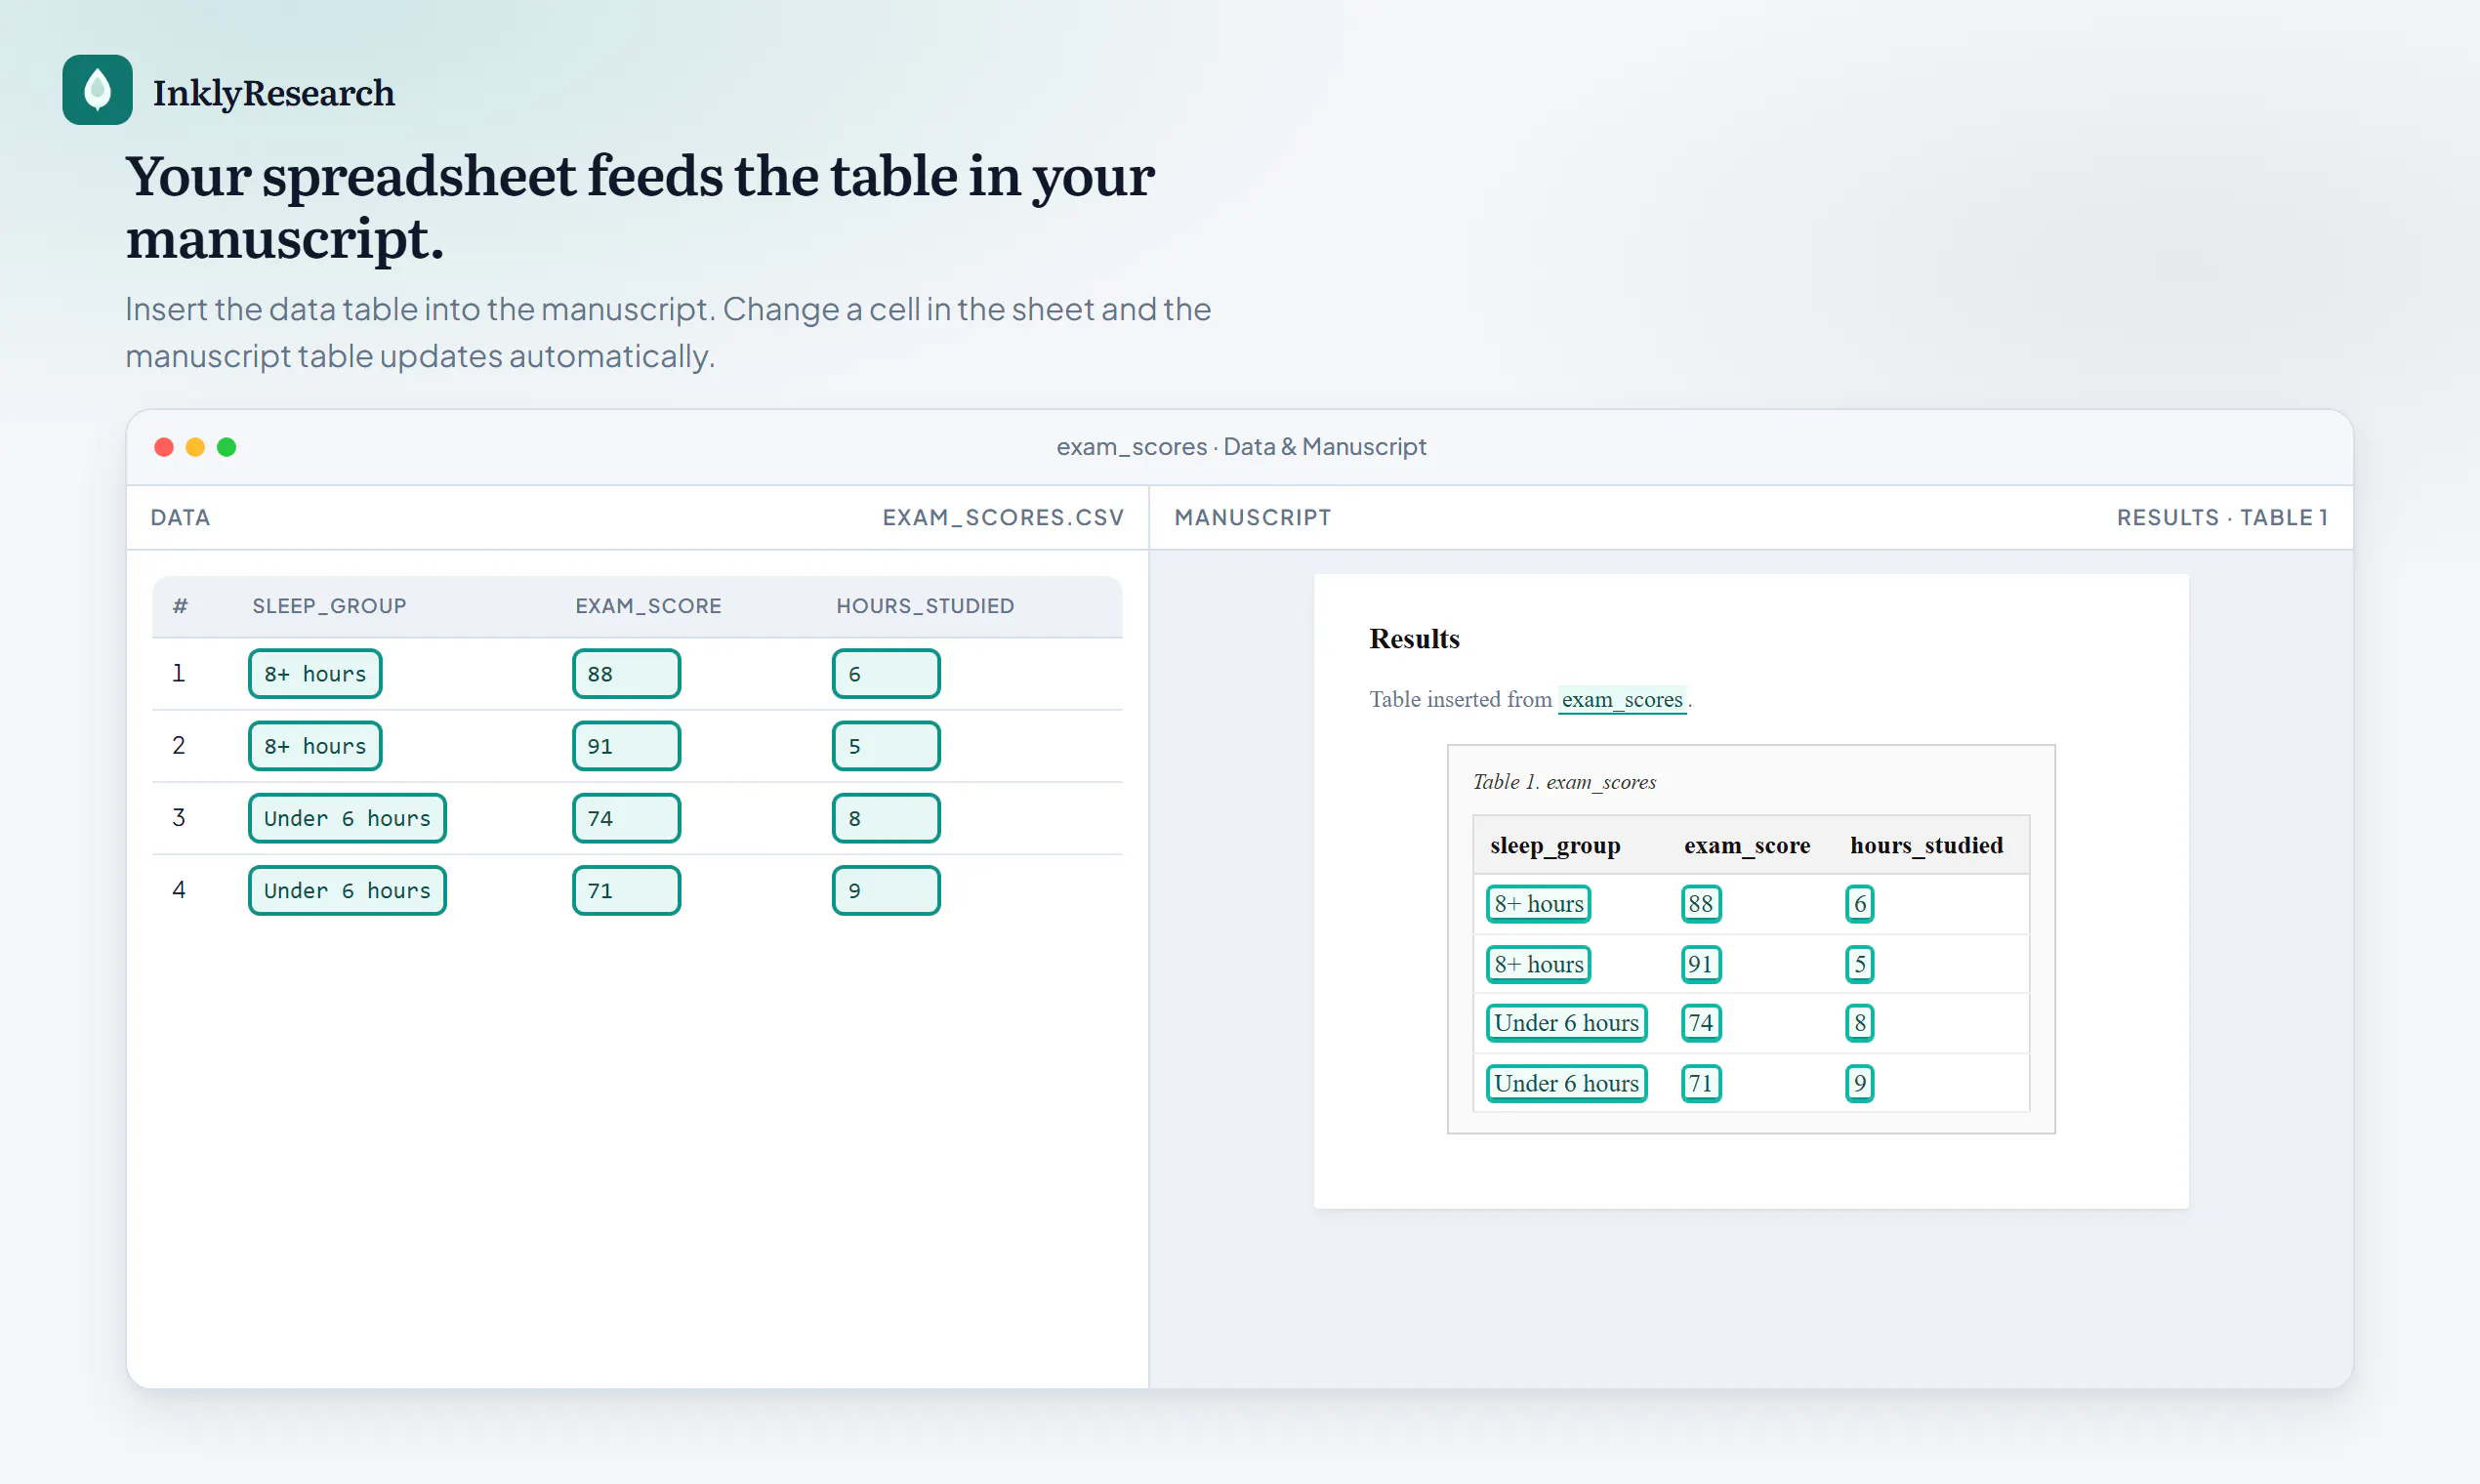Click the HOURS_STUDIED column header in data sheet
2480x1484 pixels.
(x=925, y=606)
